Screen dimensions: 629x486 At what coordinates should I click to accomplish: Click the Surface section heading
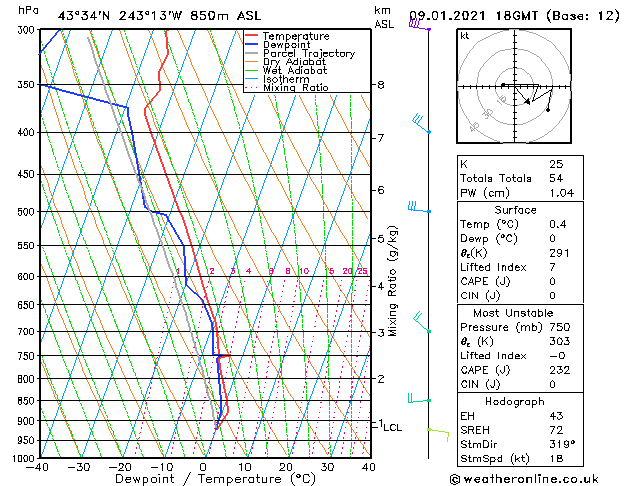515,210
